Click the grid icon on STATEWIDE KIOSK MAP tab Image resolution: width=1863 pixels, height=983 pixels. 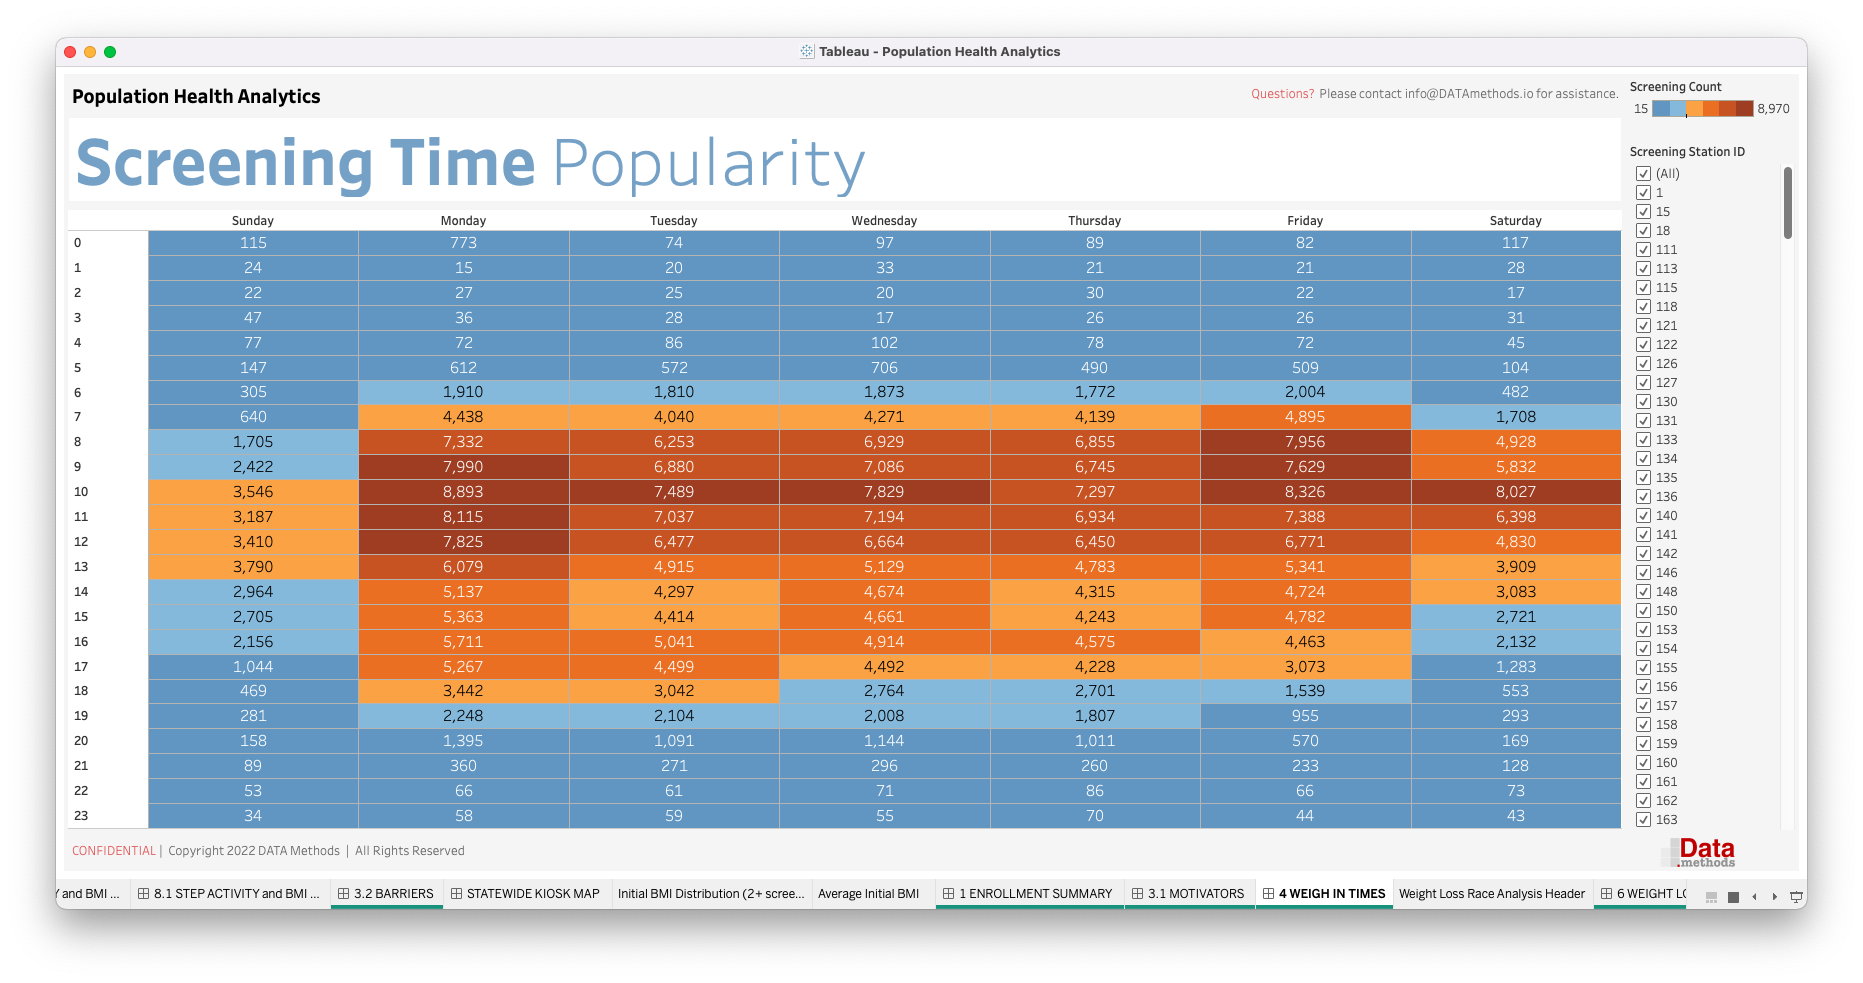coord(456,893)
